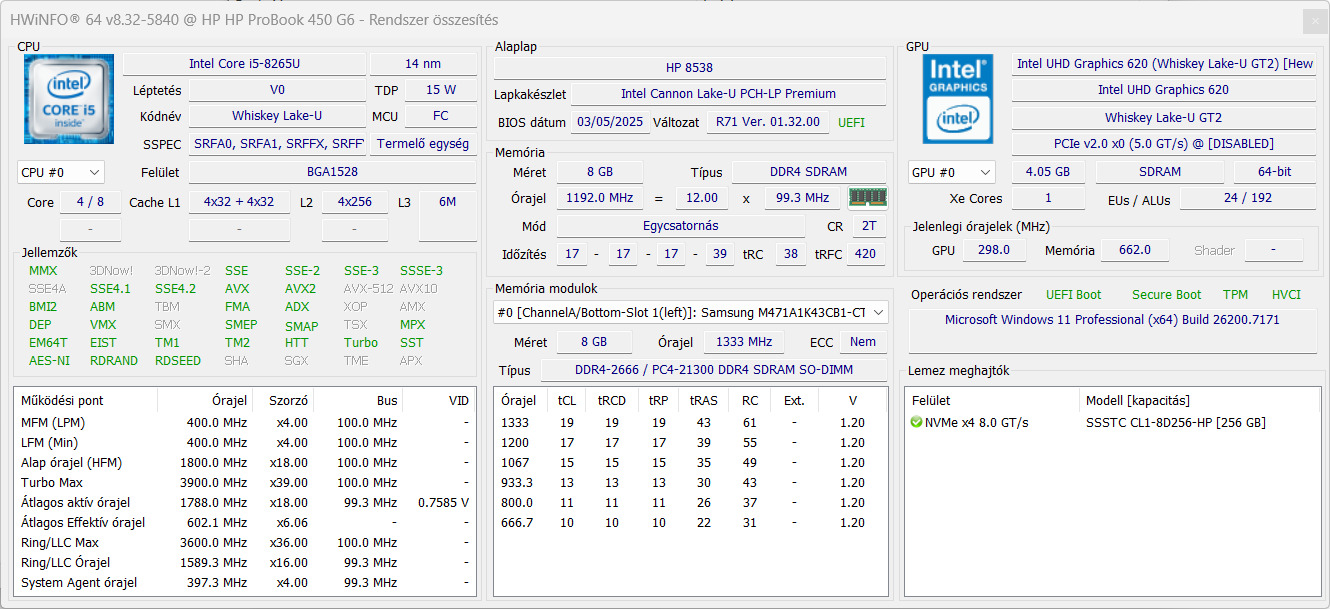Open the CPU #0 selector dropdown
Image resolution: width=1330 pixels, height=609 pixels.
click(x=60, y=172)
